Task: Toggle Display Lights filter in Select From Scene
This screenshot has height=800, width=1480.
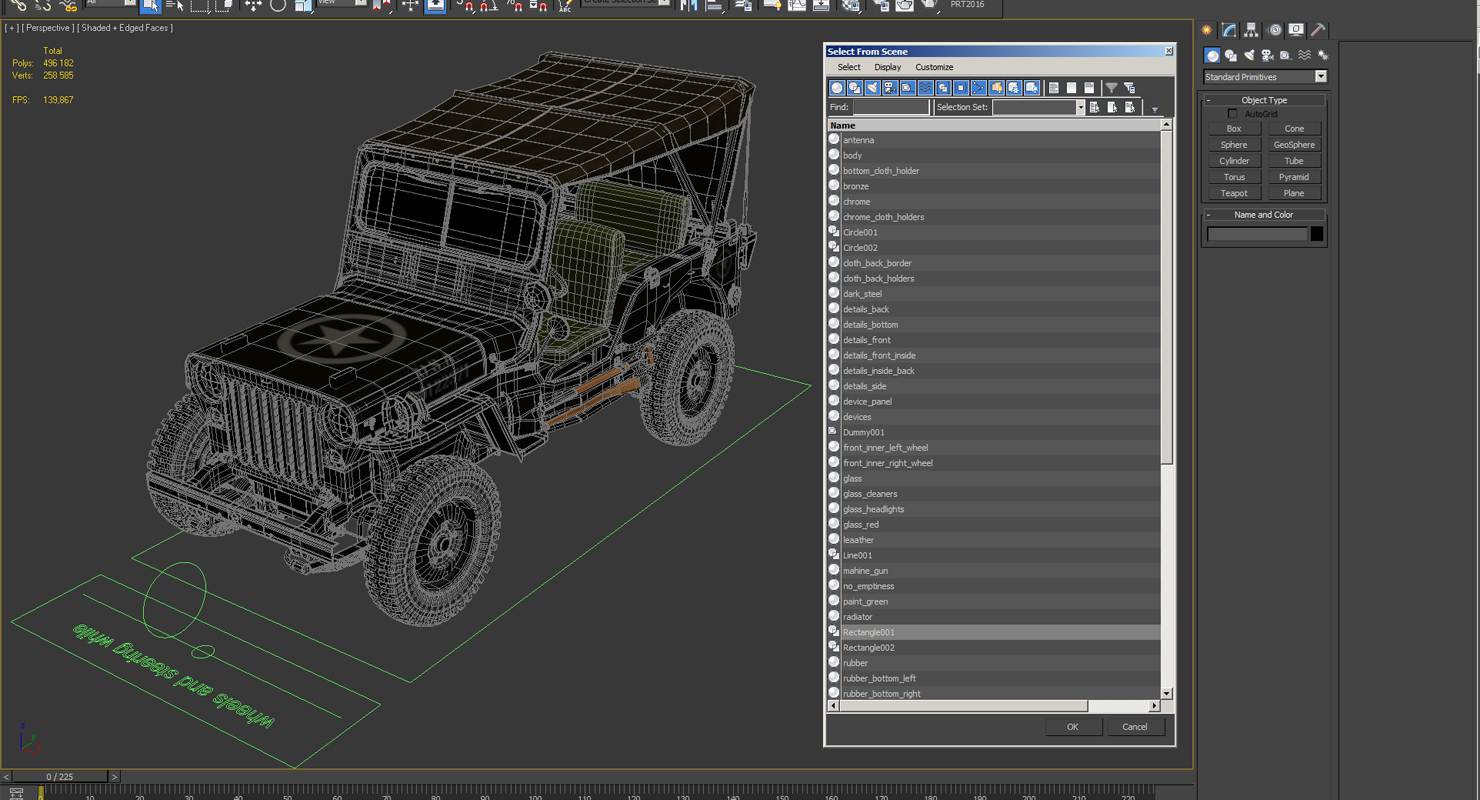Action: (x=872, y=88)
